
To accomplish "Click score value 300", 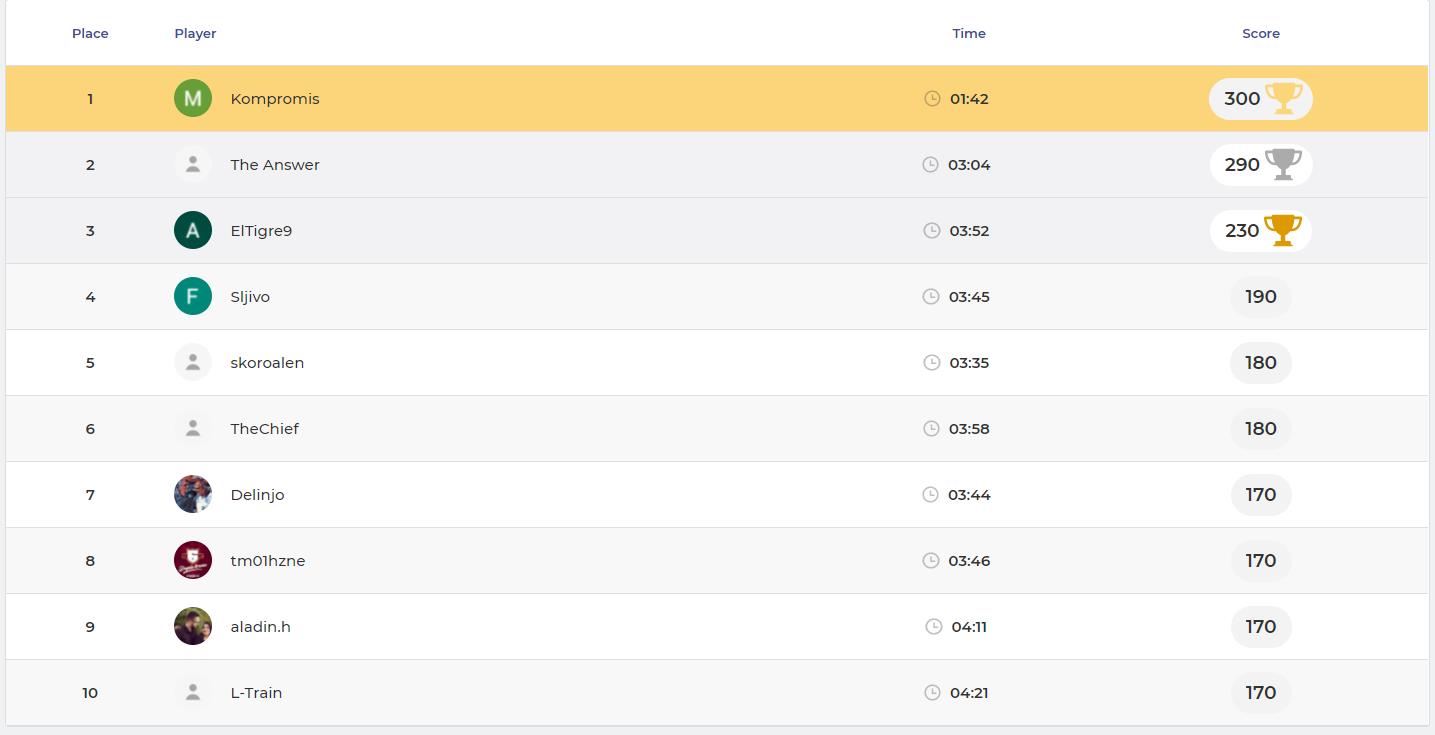I will pyautogui.click(x=1242, y=98).
